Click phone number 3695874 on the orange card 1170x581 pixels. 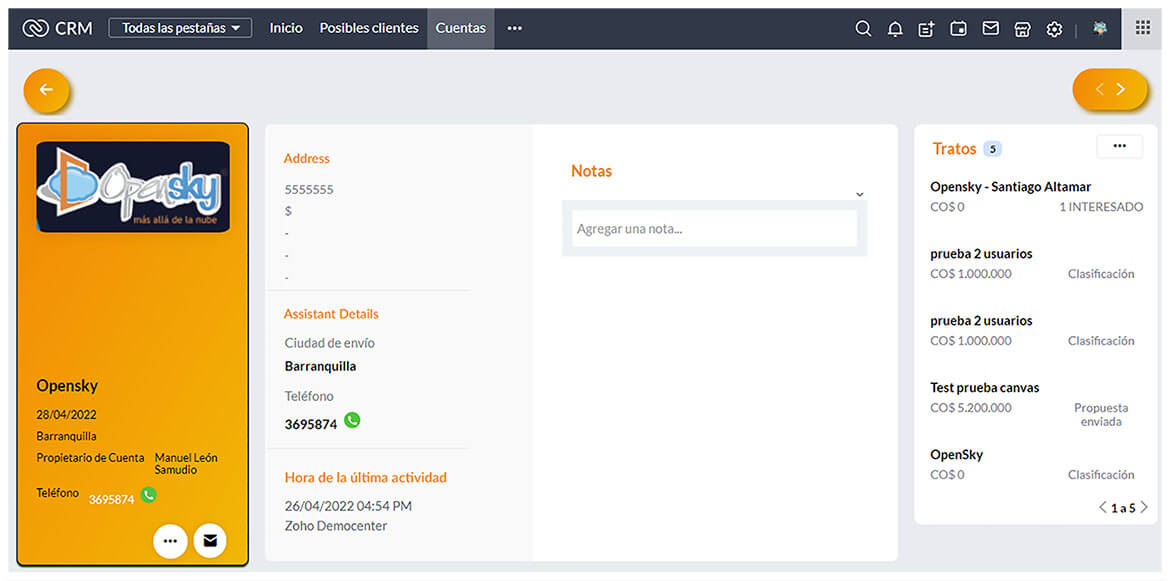coord(111,500)
